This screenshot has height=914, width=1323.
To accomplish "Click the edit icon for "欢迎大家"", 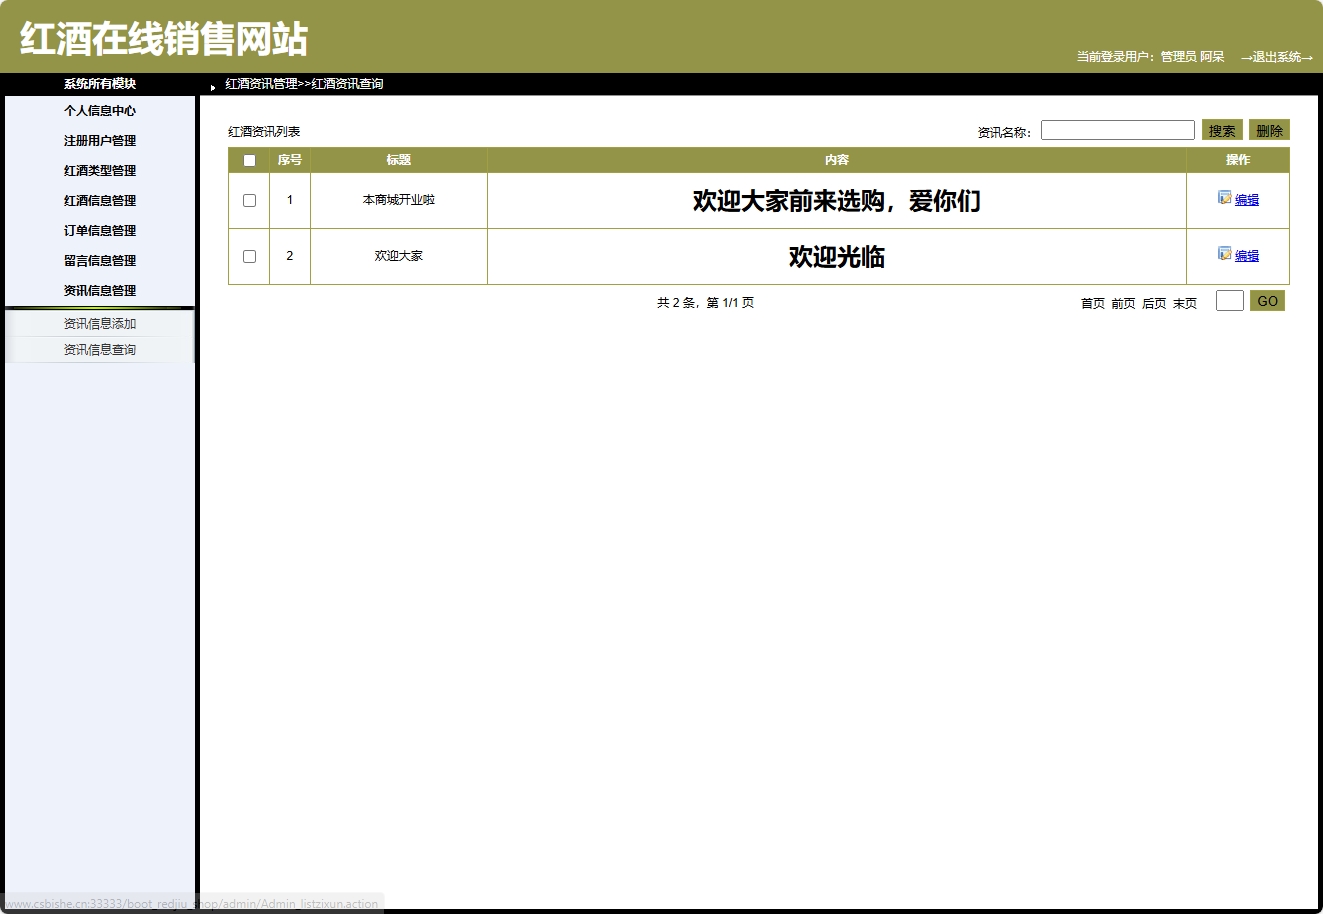I will tap(1225, 254).
